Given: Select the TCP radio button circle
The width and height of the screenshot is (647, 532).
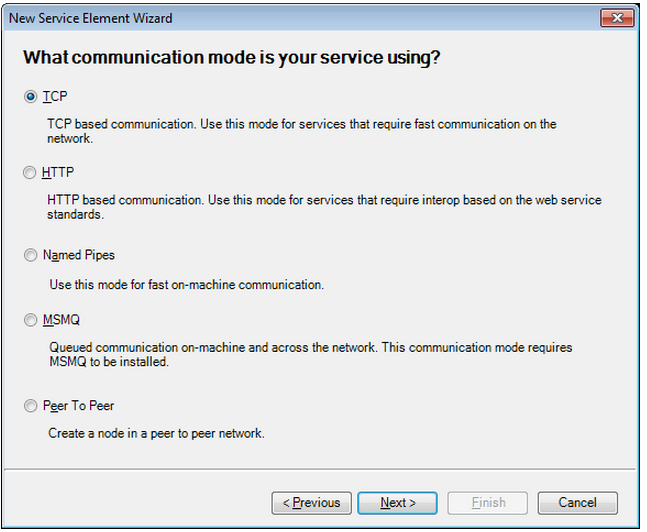Looking at the screenshot, I should (30, 97).
